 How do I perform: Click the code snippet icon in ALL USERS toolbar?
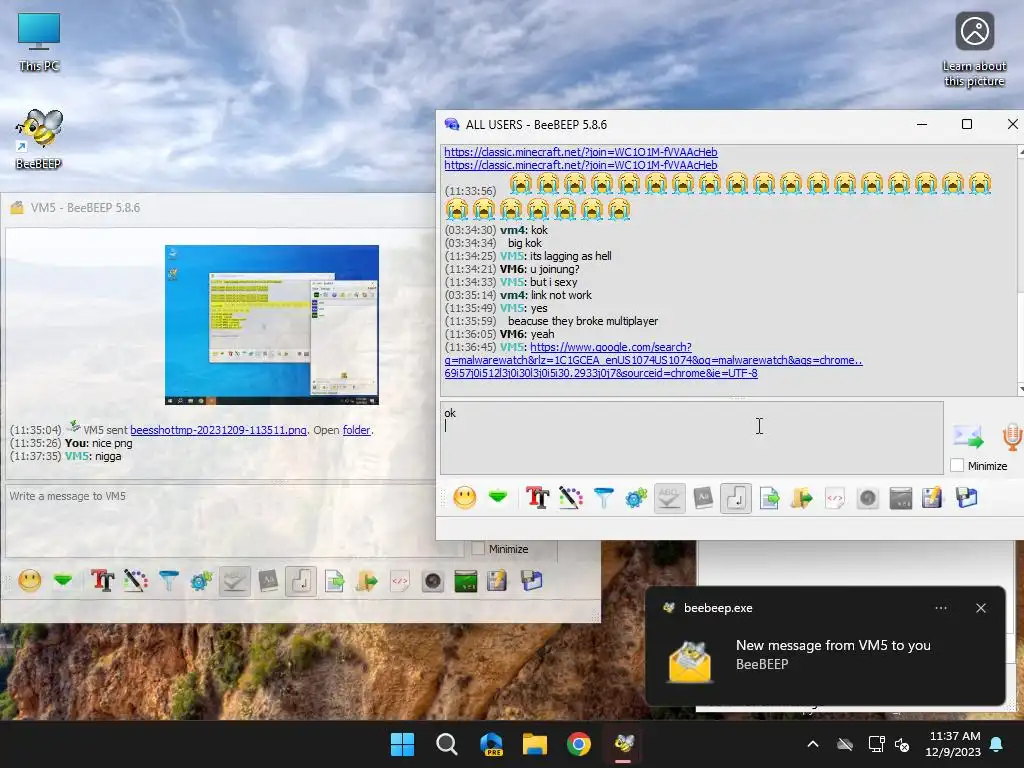point(835,498)
